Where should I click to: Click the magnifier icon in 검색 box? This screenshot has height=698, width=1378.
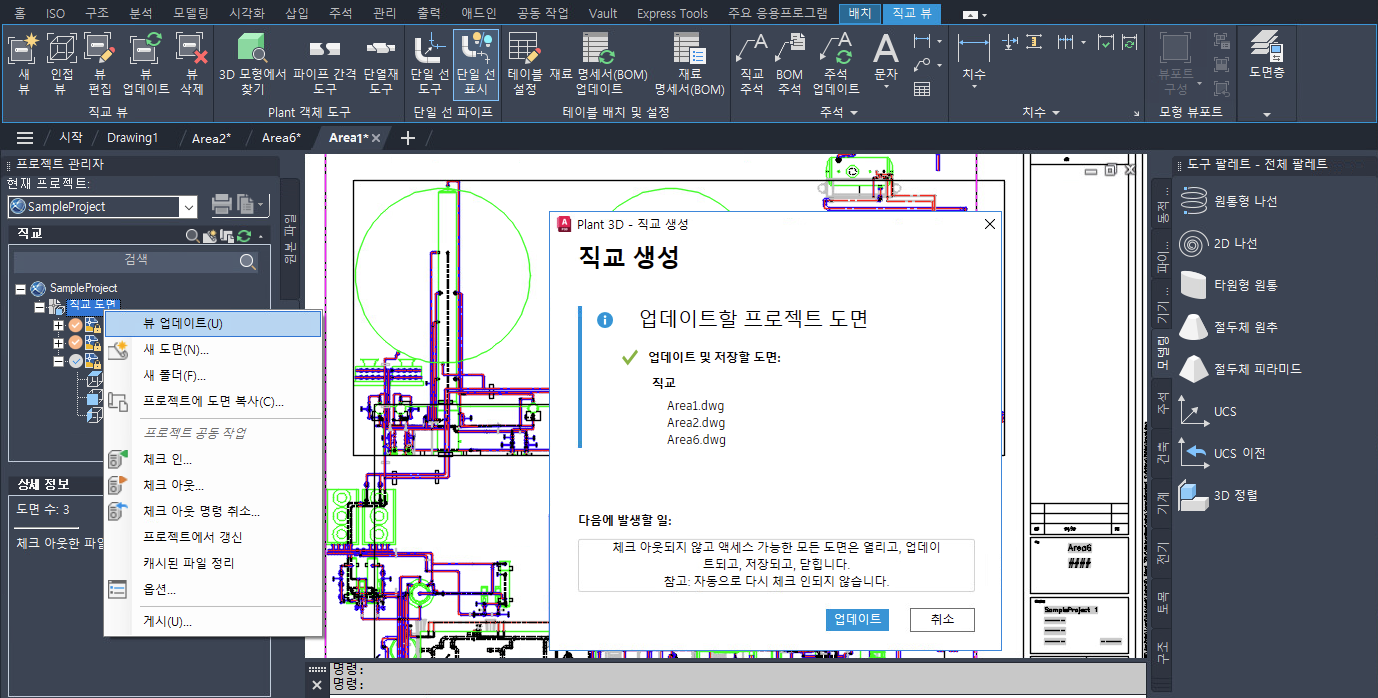248,261
